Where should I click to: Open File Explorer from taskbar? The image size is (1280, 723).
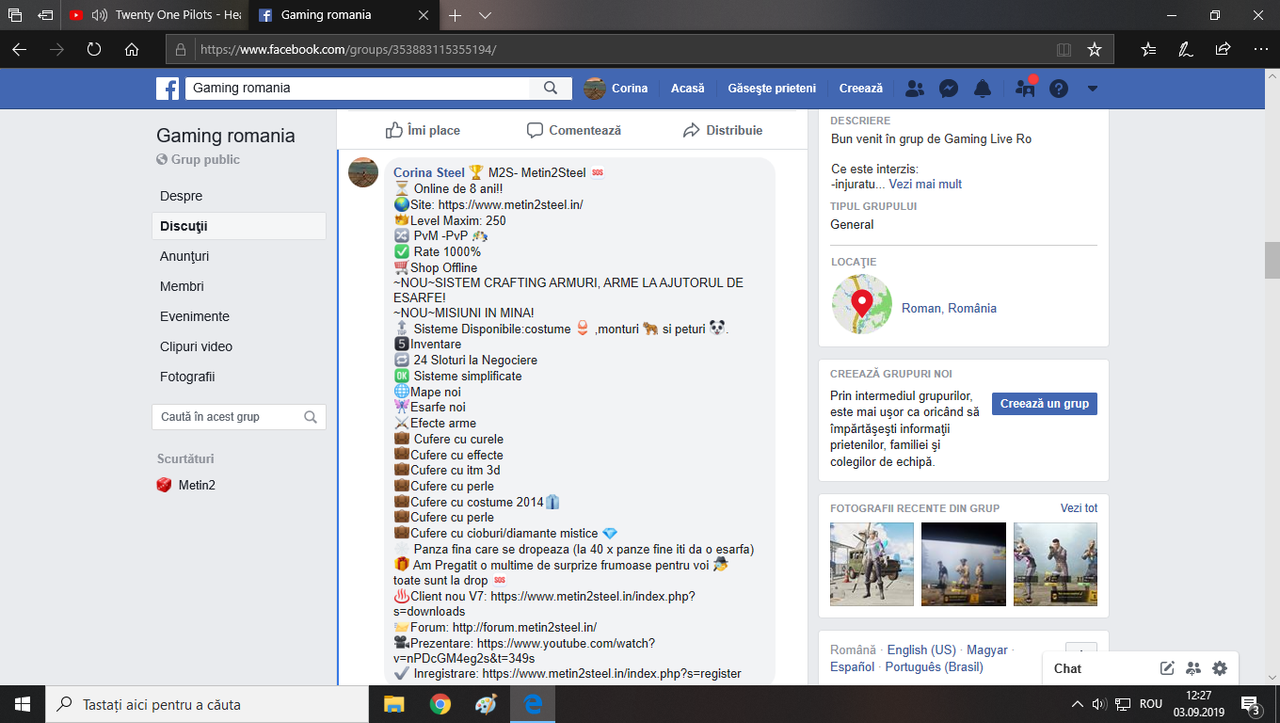[393, 704]
